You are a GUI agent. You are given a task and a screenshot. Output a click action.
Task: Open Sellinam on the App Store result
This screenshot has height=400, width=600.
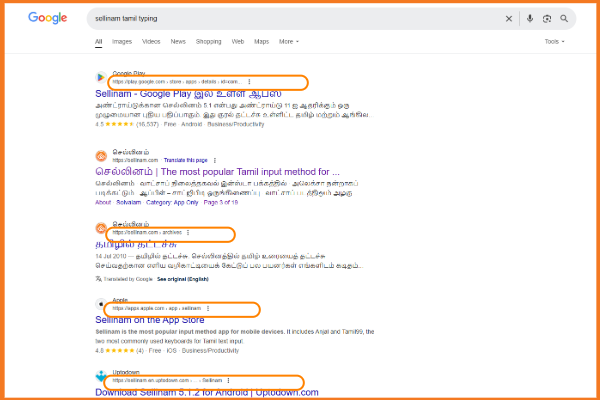click(x=150, y=320)
